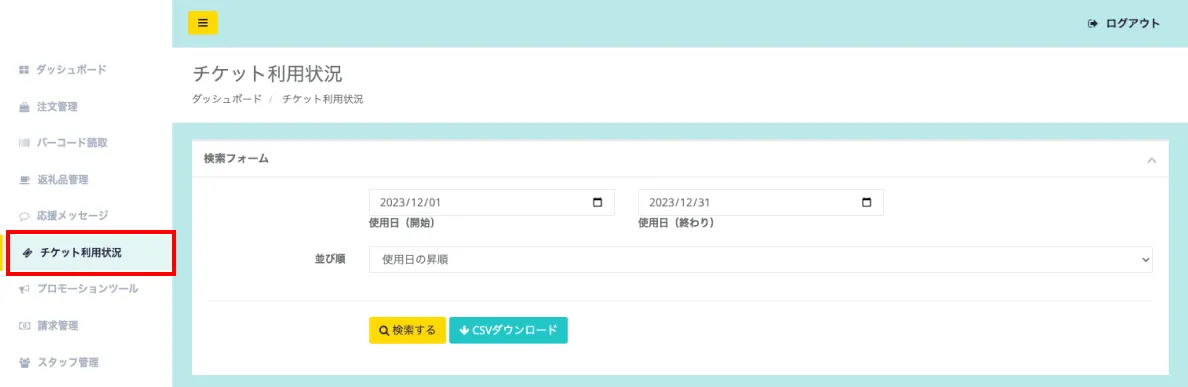
Task: Click the speech bubble icon for 応援メッセージ
Action: pyautogui.click(x=23, y=216)
